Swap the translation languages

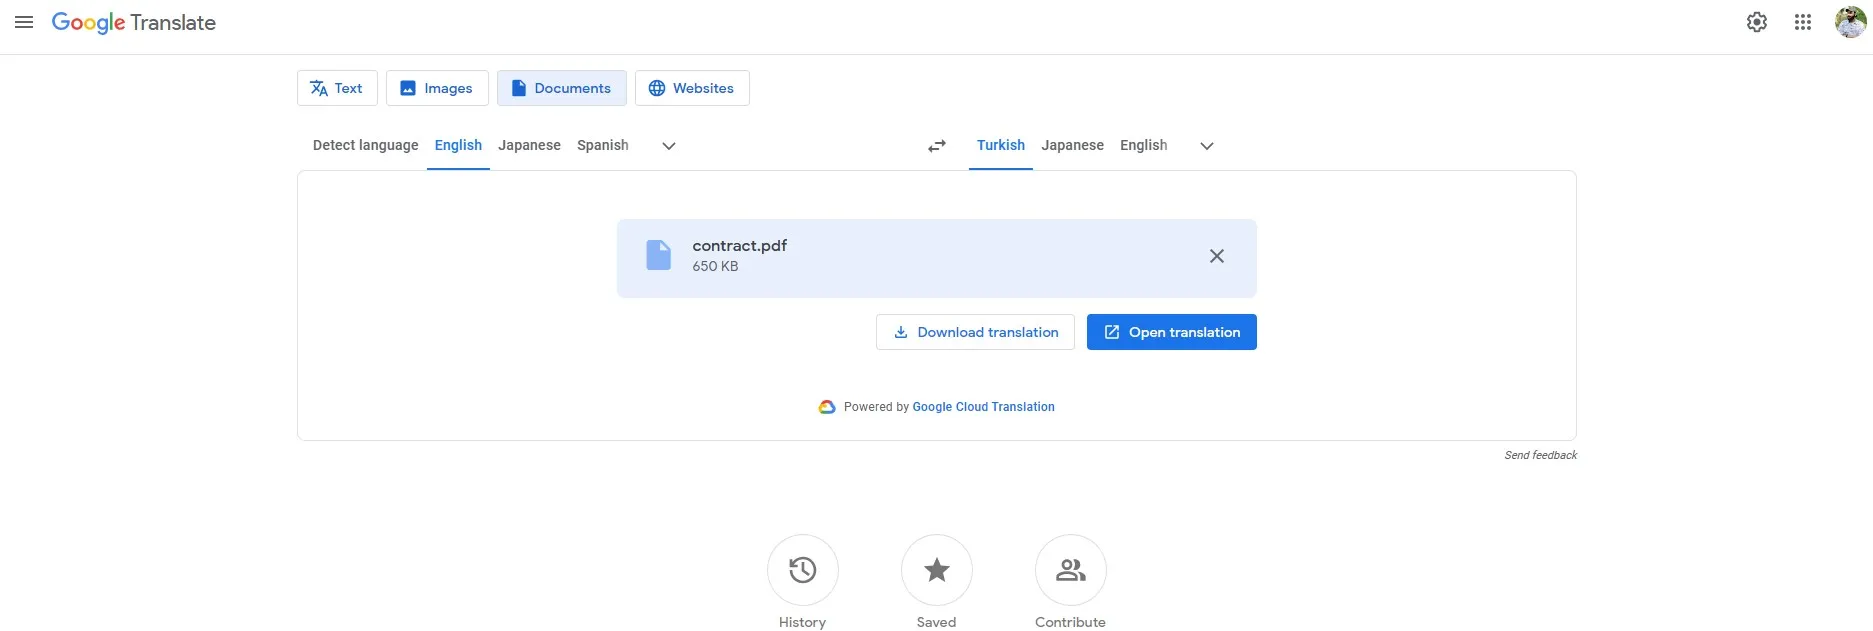coord(936,145)
